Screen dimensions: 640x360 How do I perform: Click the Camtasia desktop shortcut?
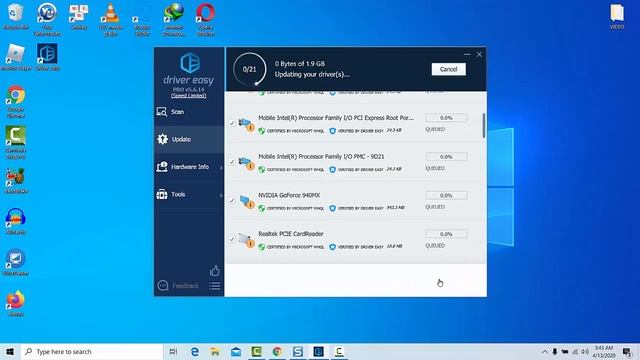coord(16,142)
